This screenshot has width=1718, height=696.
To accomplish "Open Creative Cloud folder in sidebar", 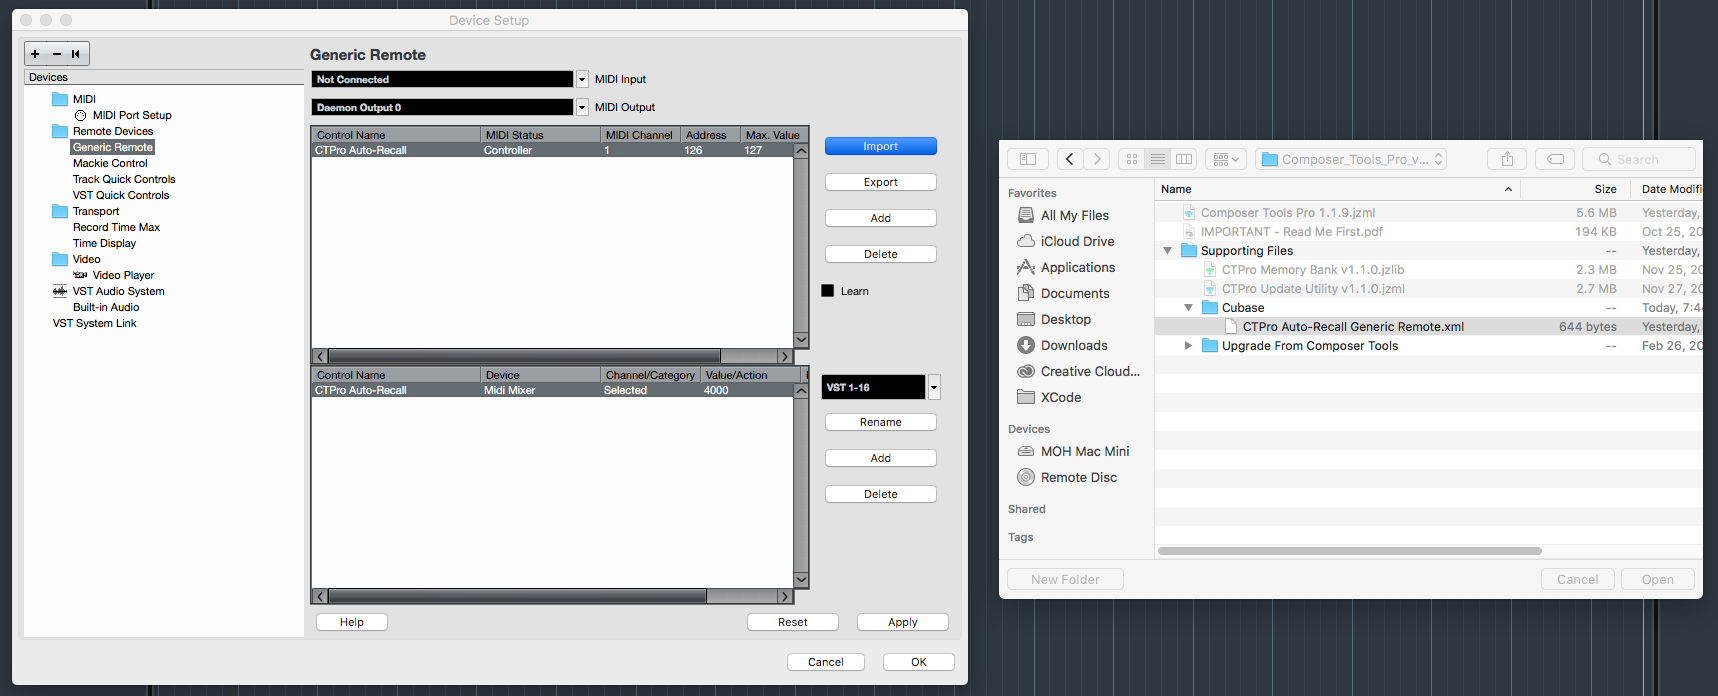I will [x=1089, y=371].
